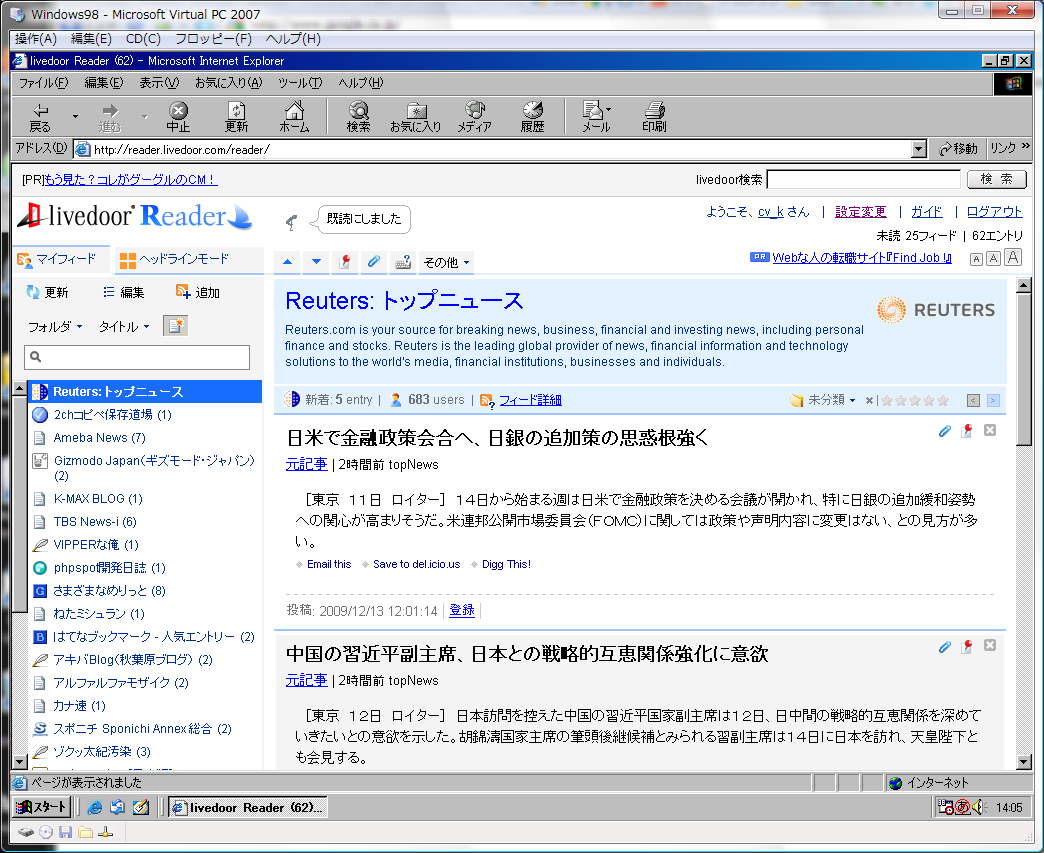Set the medium font size A button
This screenshot has height=853, width=1044.
(x=993, y=258)
